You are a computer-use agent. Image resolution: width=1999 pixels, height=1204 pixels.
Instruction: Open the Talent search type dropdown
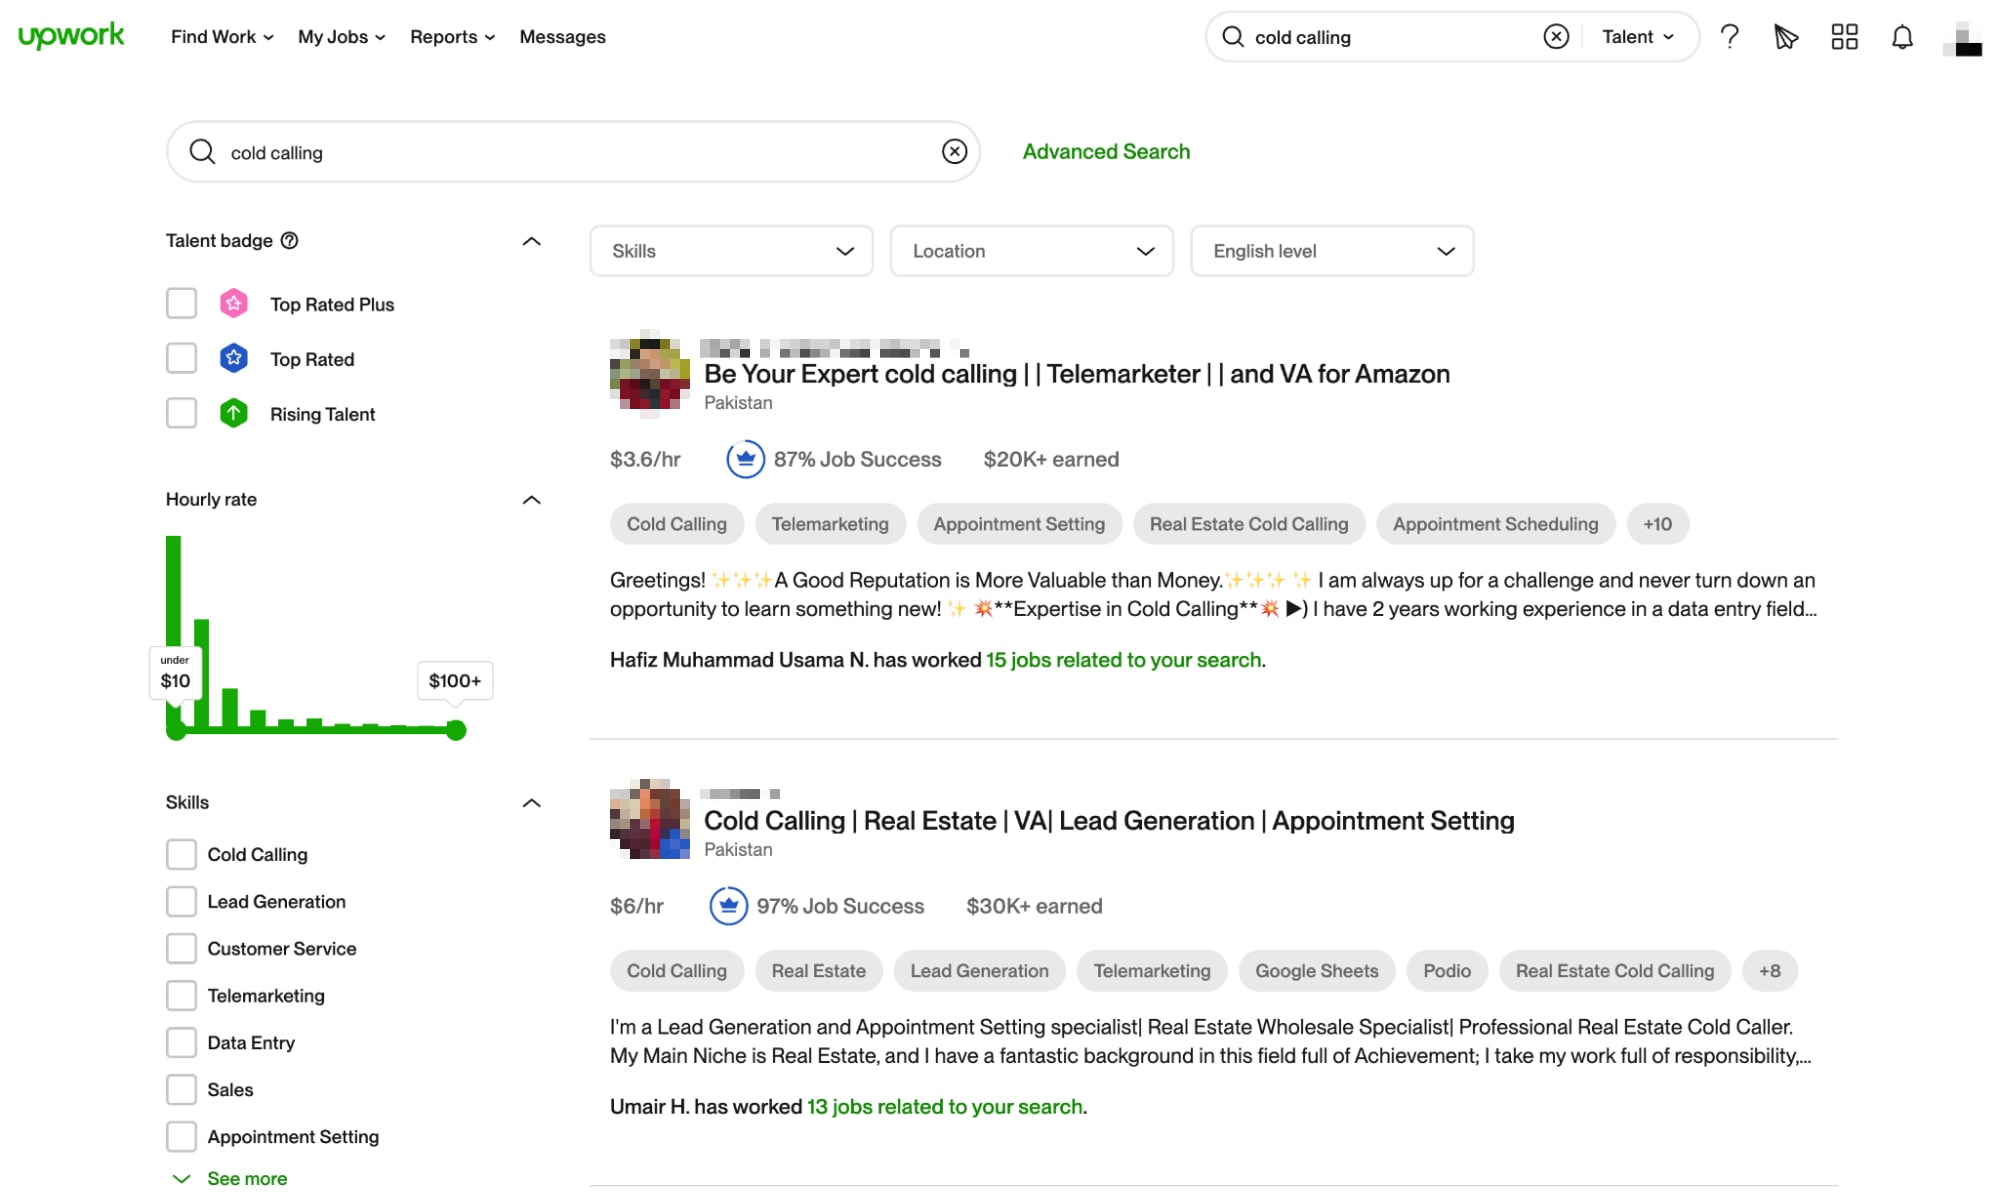coord(1638,37)
